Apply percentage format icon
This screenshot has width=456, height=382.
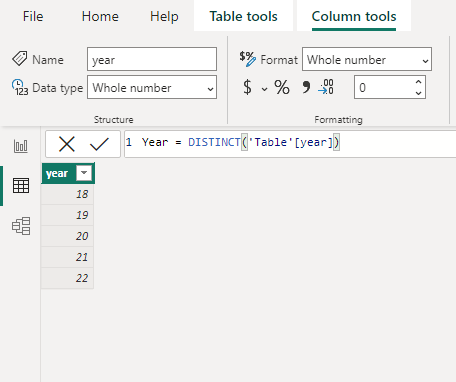click(282, 87)
